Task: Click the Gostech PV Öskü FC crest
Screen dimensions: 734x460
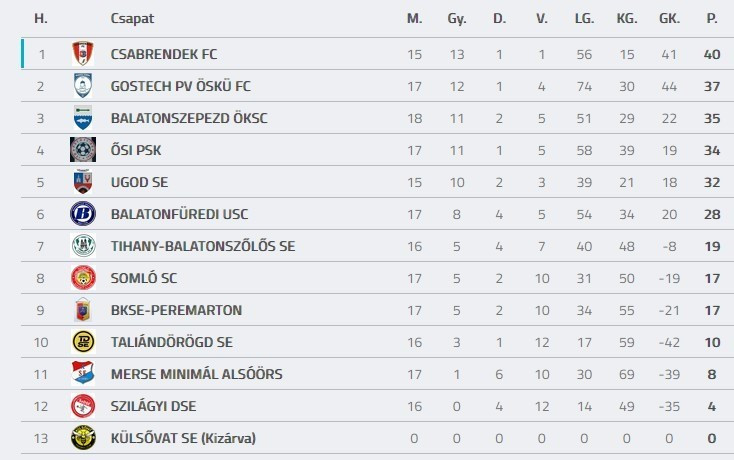Action: pos(83,86)
